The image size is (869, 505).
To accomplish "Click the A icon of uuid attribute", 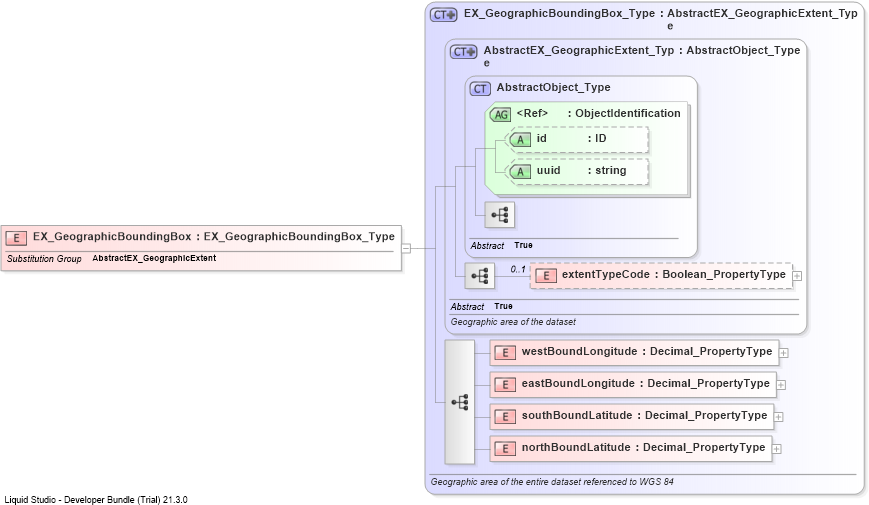I will click(x=520, y=172).
